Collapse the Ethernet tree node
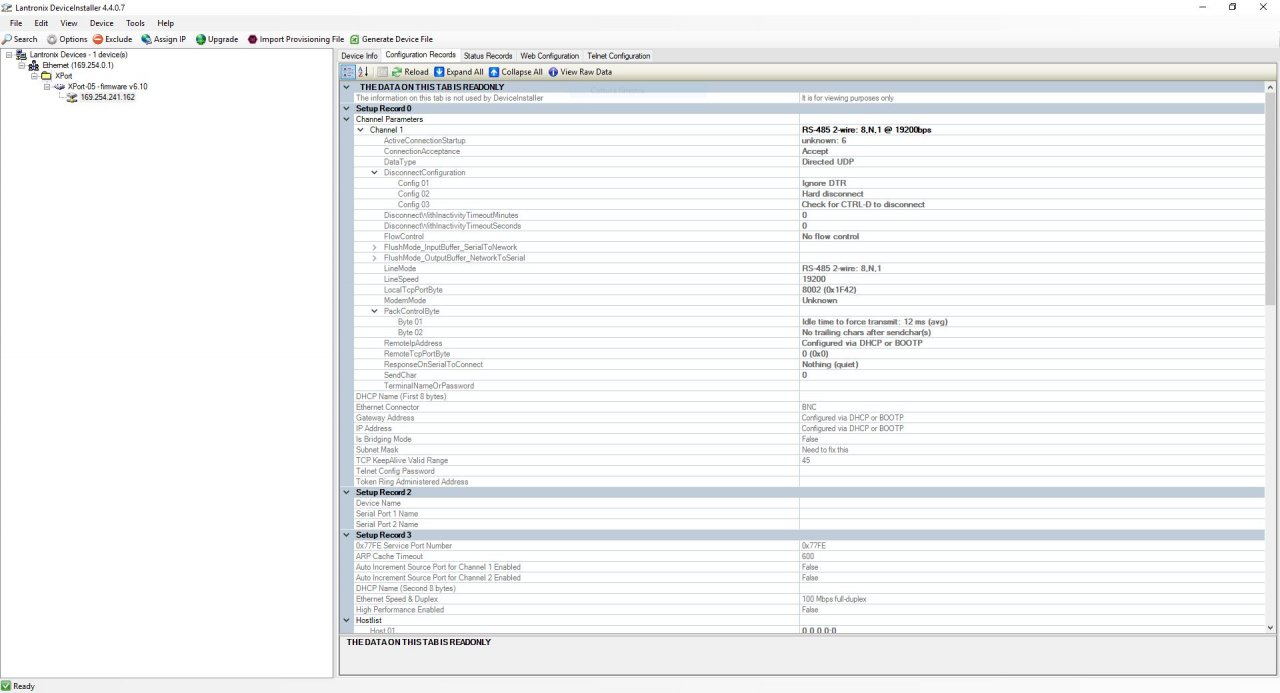 coord(22,65)
